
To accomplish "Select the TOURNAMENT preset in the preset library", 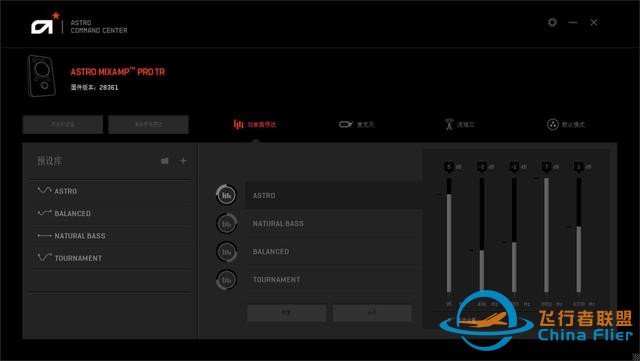I will (111, 258).
